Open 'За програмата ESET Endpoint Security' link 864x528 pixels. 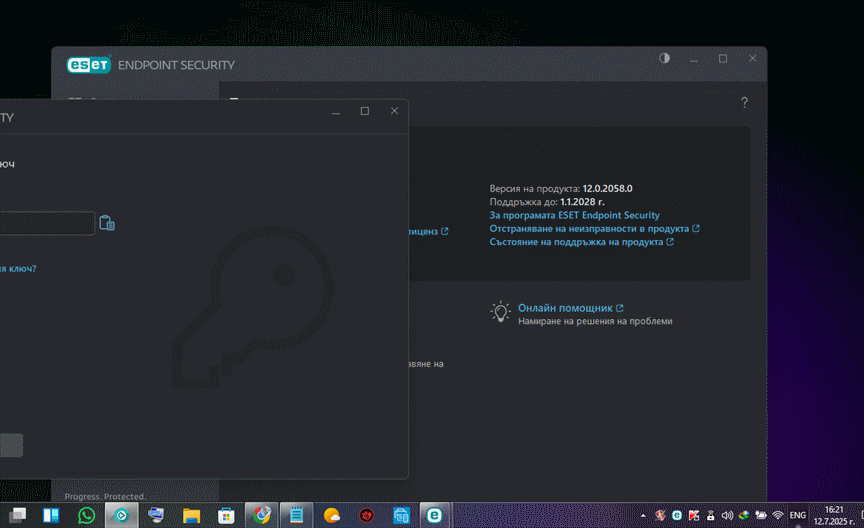574,215
